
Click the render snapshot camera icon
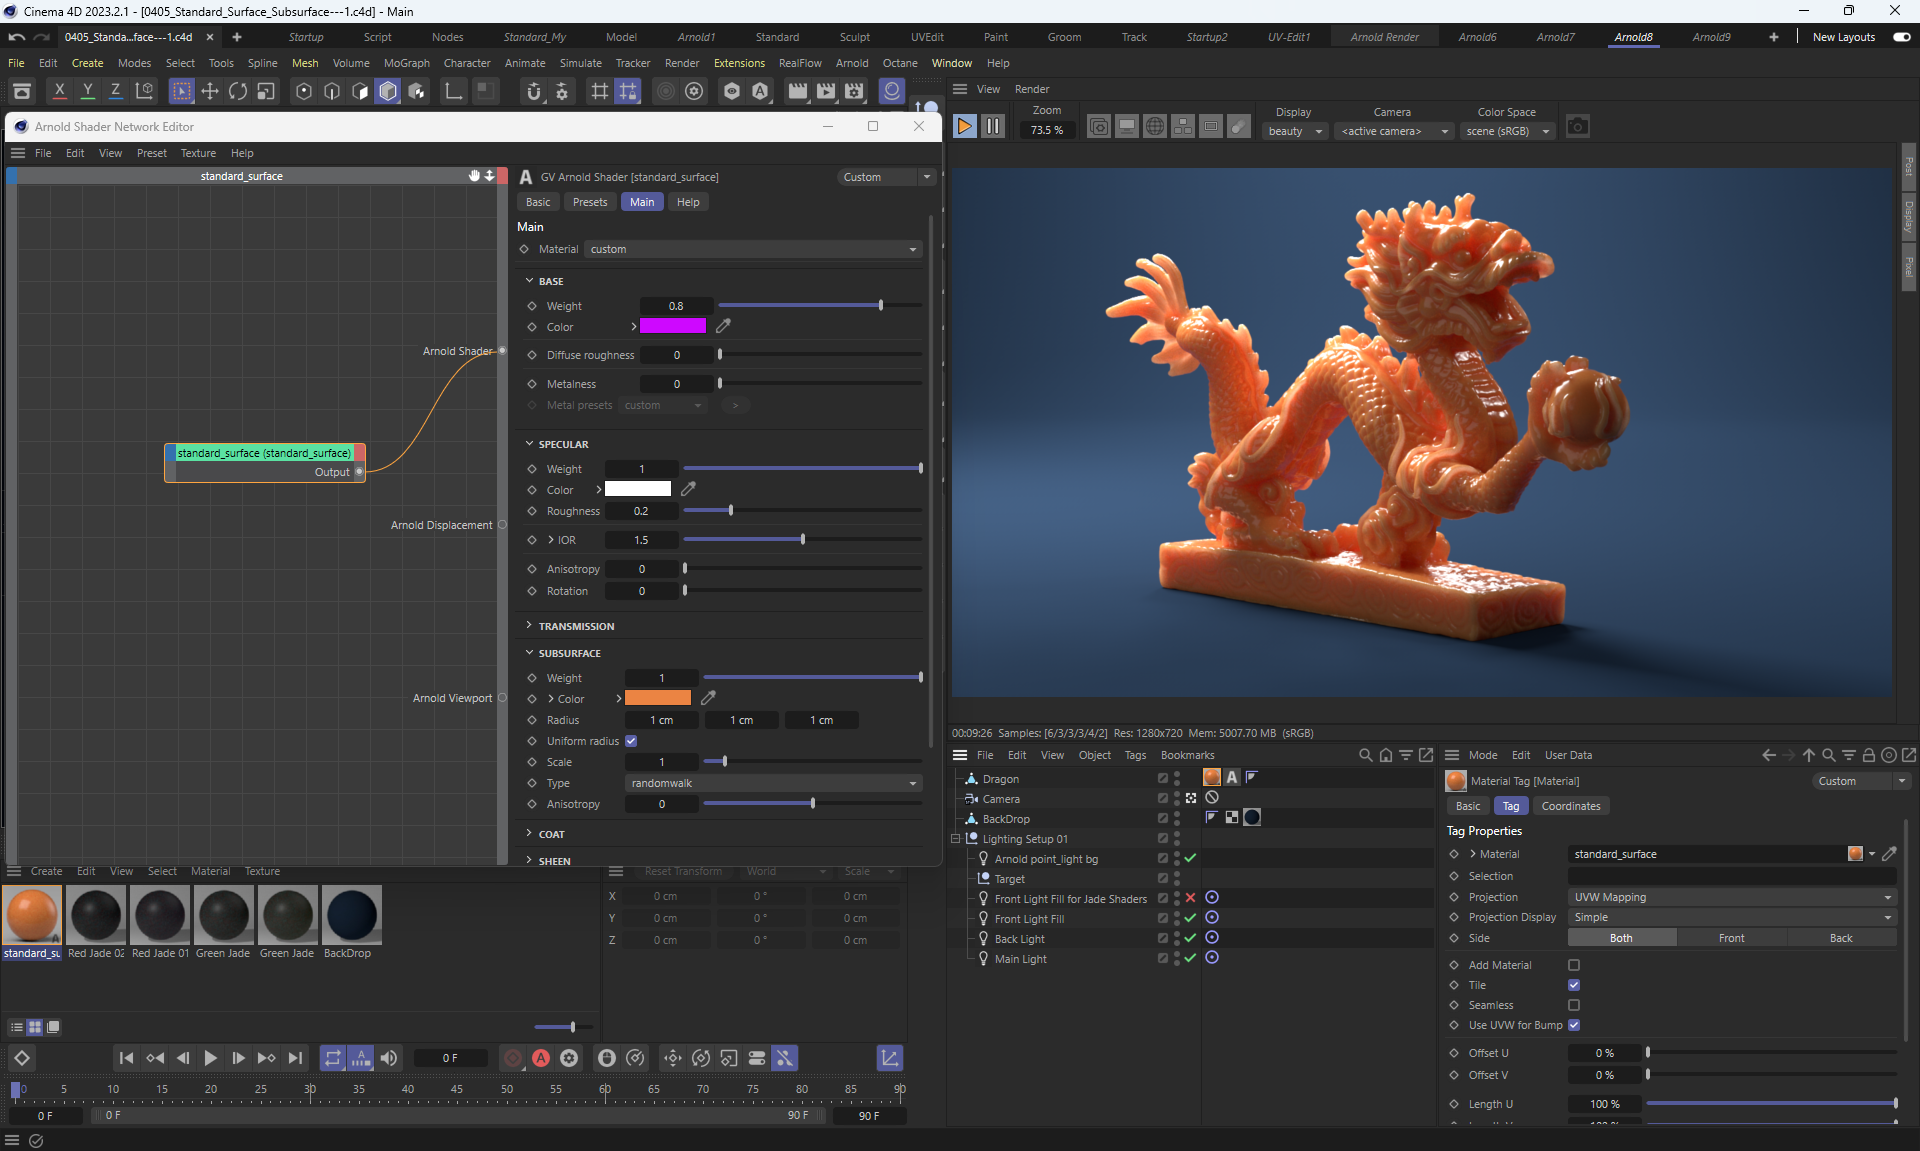[x=1577, y=127]
